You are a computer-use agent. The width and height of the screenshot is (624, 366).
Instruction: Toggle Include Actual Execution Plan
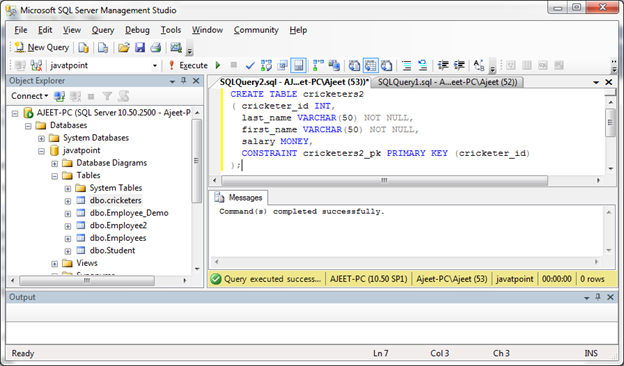point(318,65)
